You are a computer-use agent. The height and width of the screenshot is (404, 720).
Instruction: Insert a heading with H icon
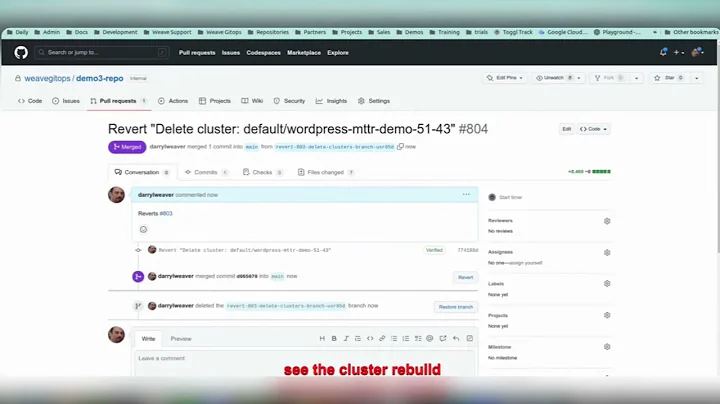point(322,338)
